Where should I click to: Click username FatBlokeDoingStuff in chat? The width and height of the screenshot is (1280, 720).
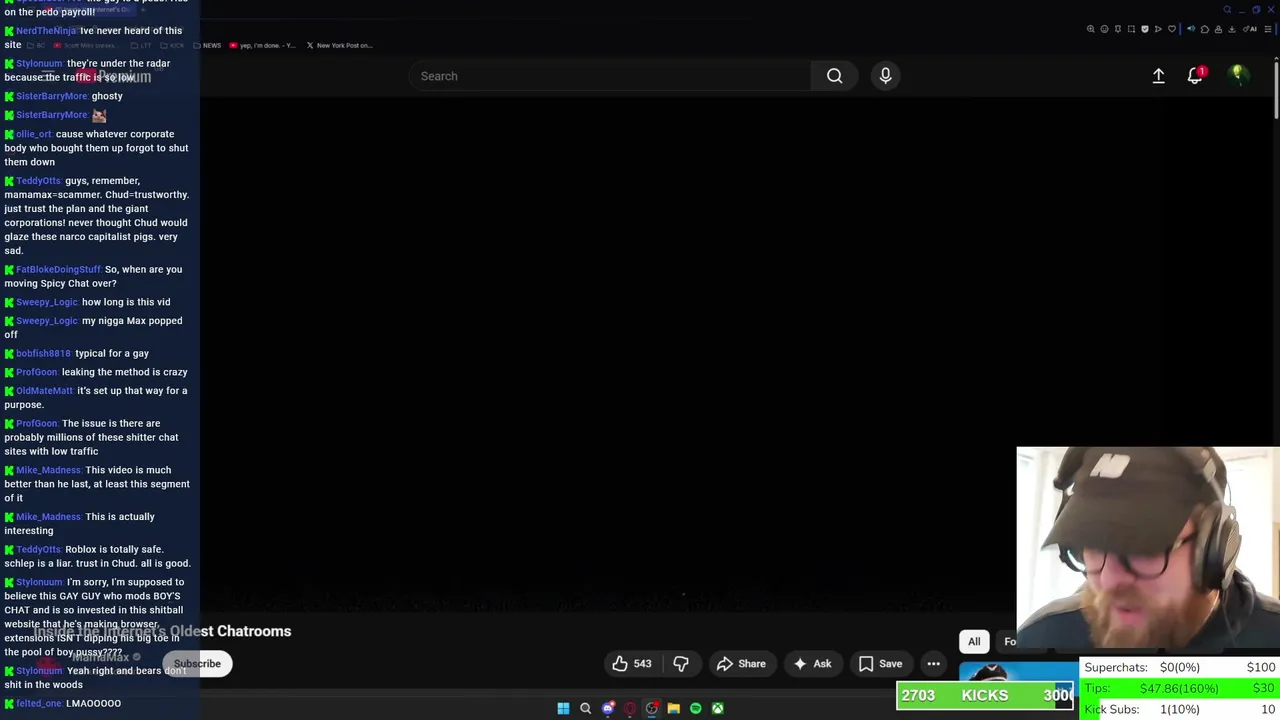coord(58,269)
